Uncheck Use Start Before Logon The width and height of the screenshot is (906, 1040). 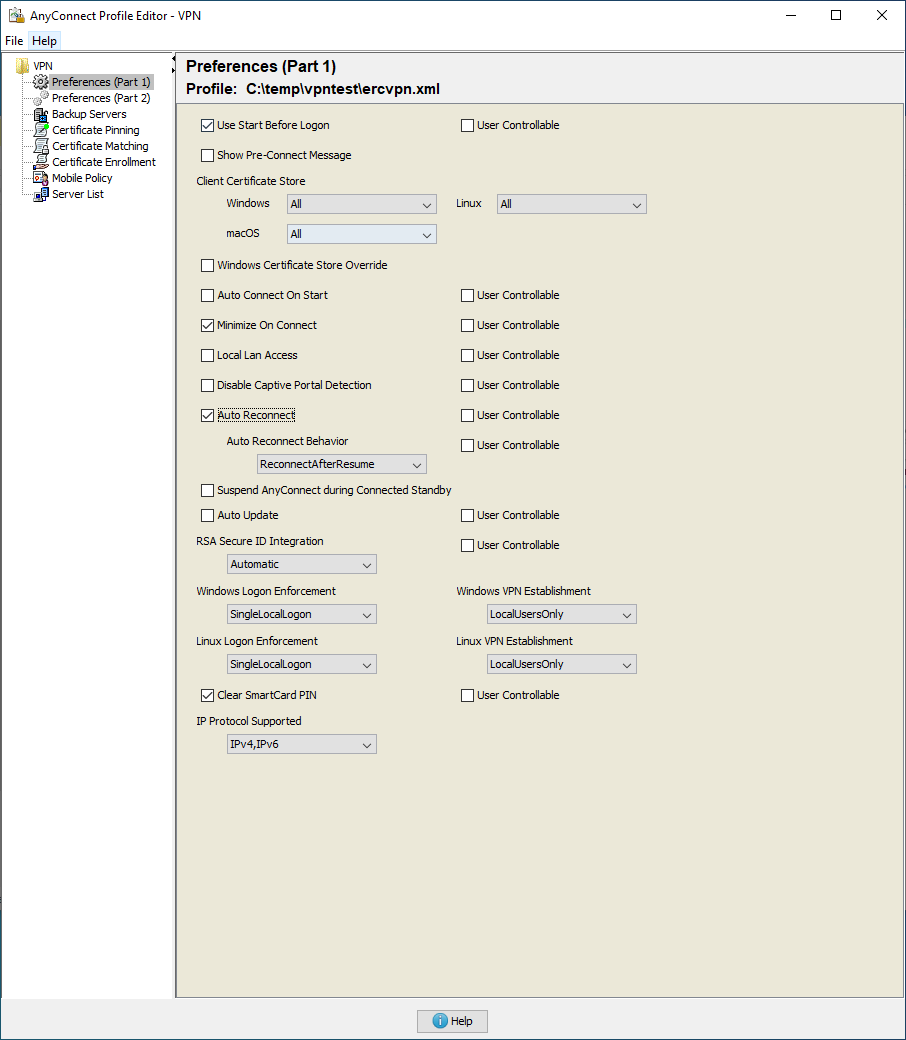pyautogui.click(x=207, y=125)
